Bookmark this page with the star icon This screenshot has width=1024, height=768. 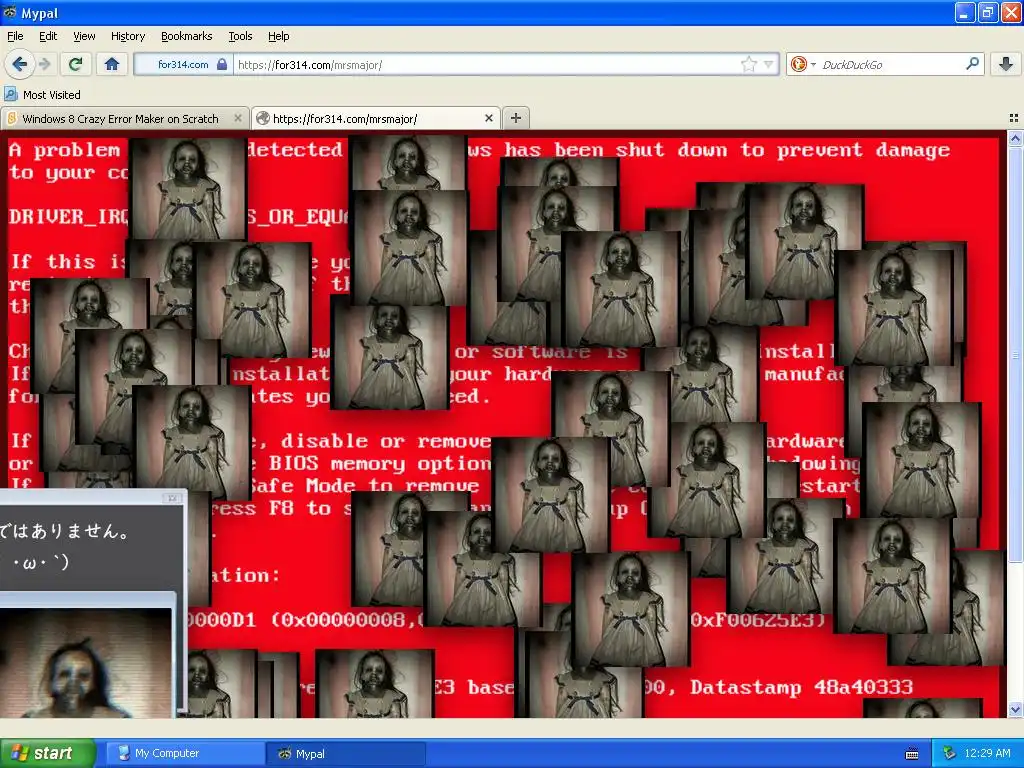pyautogui.click(x=748, y=64)
